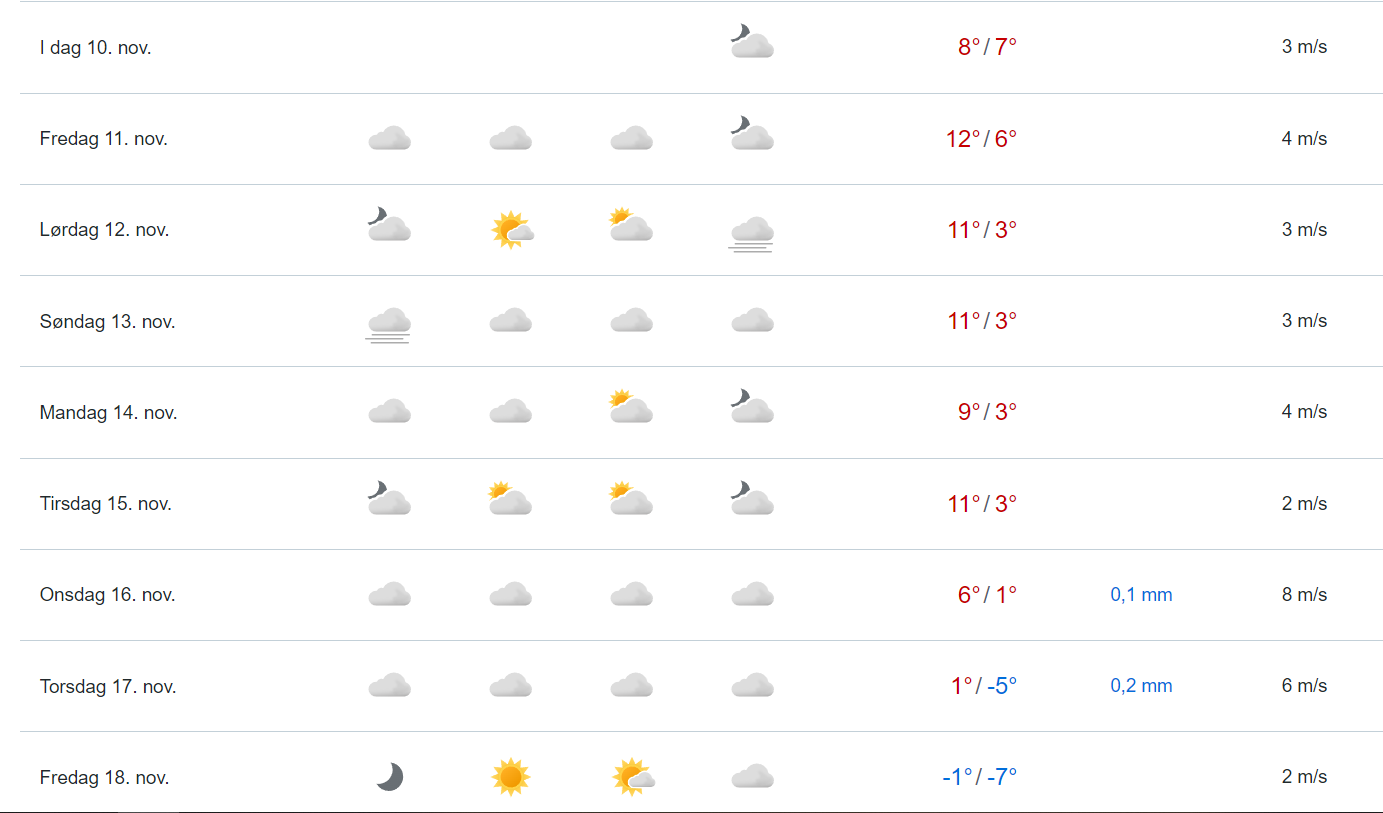The height and width of the screenshot is (813, 1383).
Task: Click the fog icon on Søndag 13. nov.
Action: coord(389,324)
